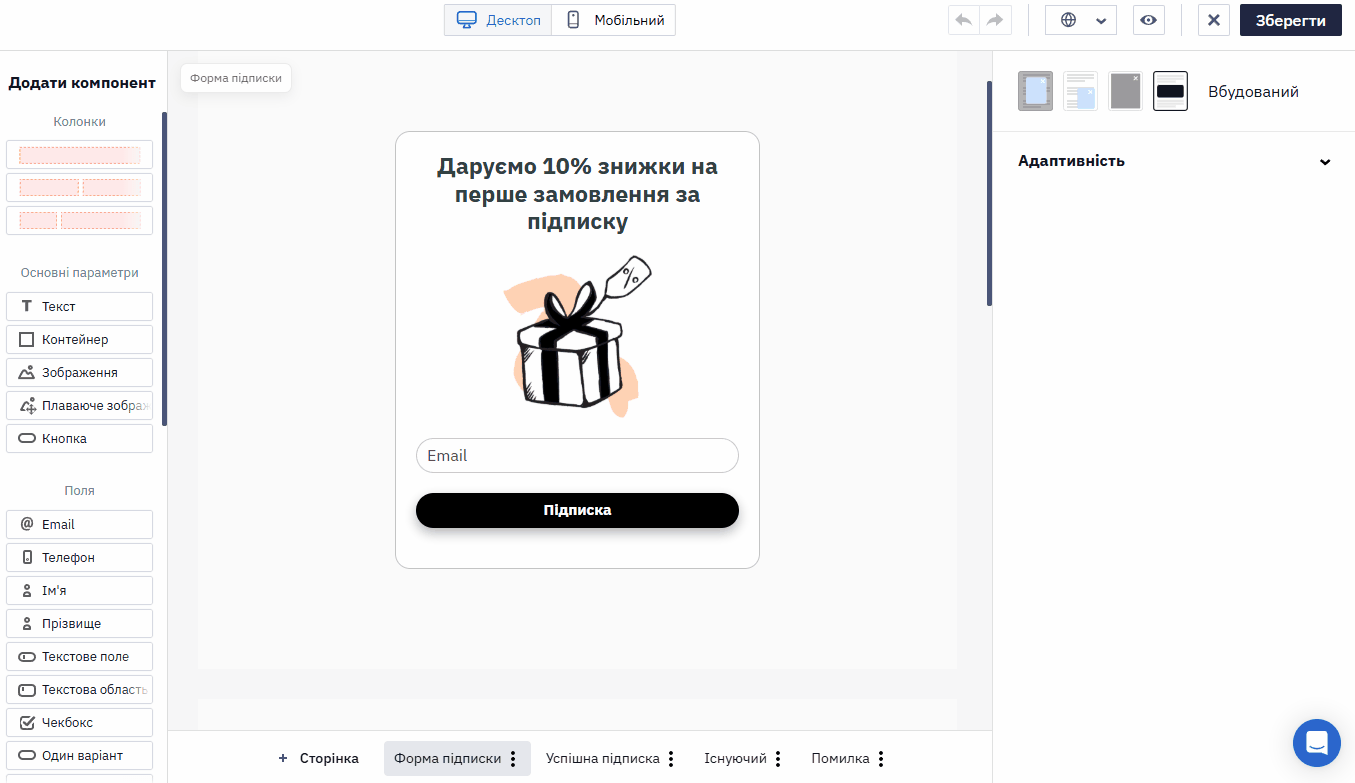The height and width of the screenshot is (783, 1355).
Task: Select the Форма підписки page tab
Action: pos(448,759)
